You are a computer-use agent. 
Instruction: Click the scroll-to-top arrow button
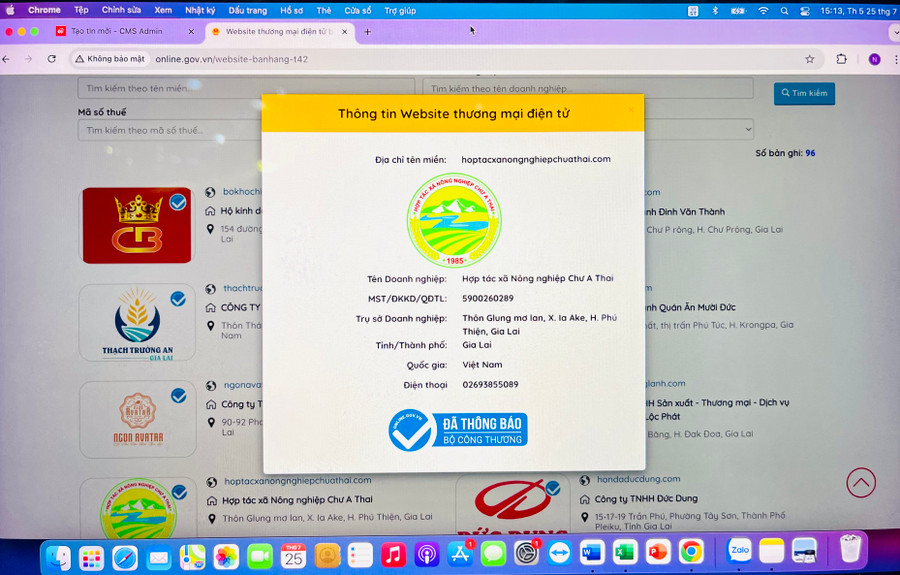point(861,483)
